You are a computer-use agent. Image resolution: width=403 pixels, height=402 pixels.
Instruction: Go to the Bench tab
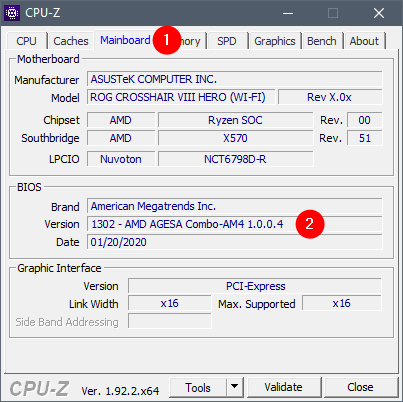coord(322,41)
